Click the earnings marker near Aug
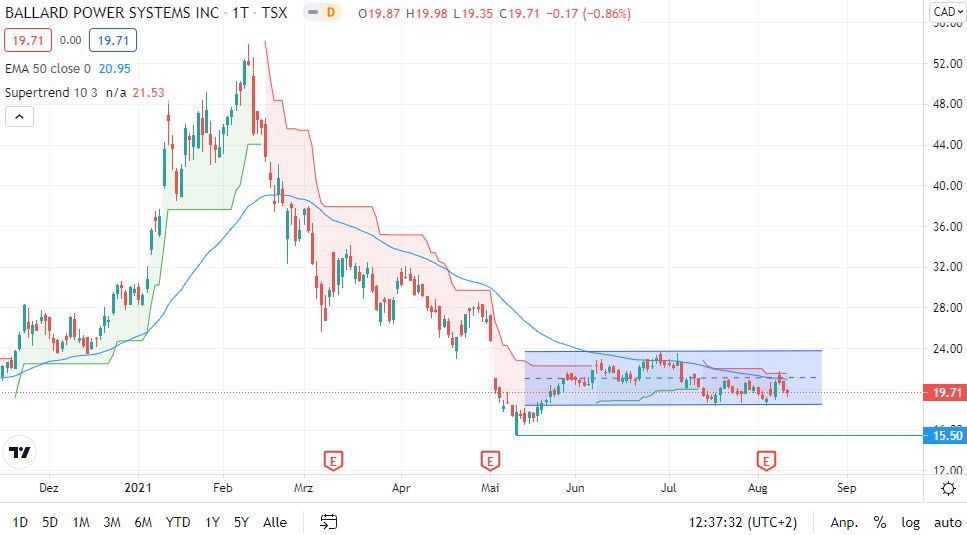The image size is (967, 535). coord(767,460)
